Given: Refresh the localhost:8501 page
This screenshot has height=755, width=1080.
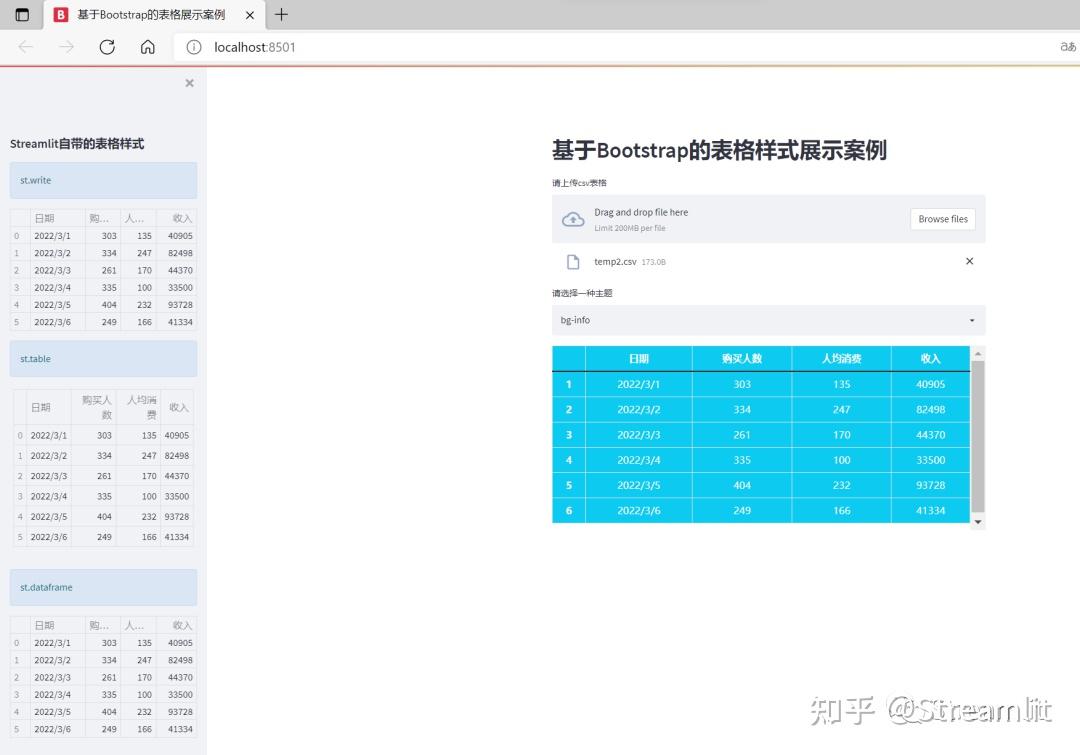Looking at the screenshot, I should tap(107, 46).
